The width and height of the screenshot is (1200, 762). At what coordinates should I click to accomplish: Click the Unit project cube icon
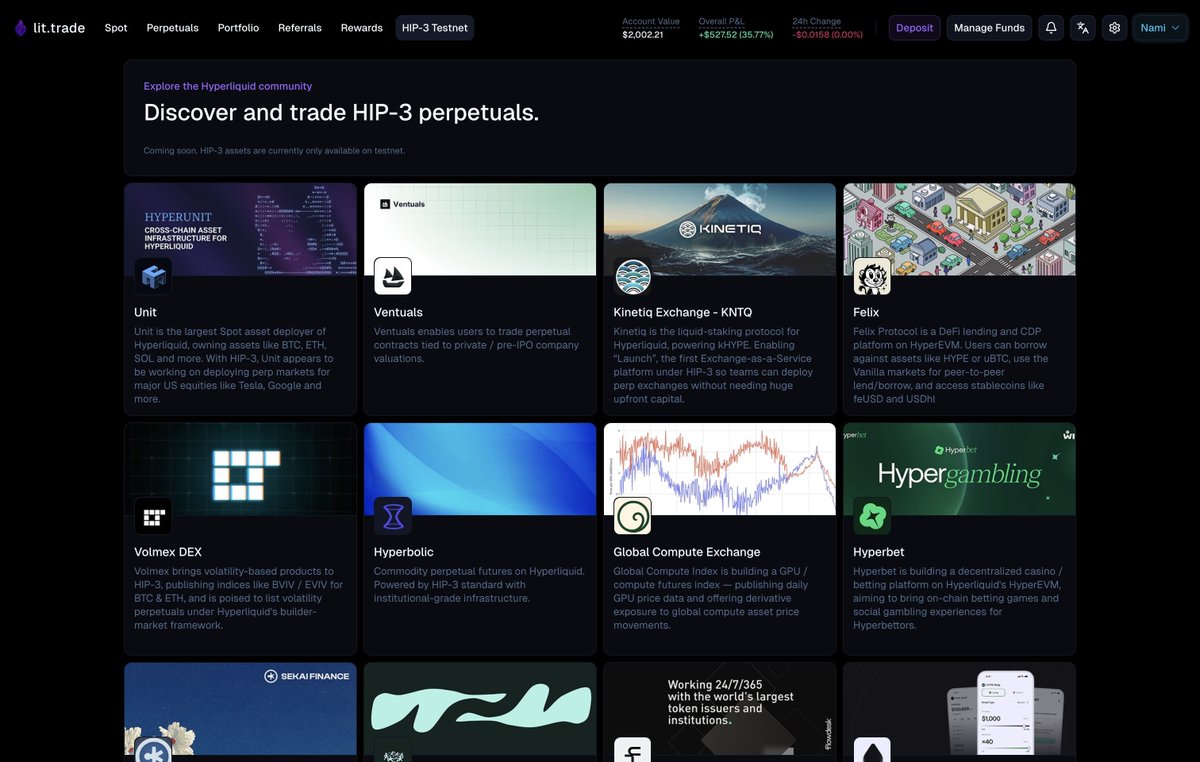[x=153, y=275]
